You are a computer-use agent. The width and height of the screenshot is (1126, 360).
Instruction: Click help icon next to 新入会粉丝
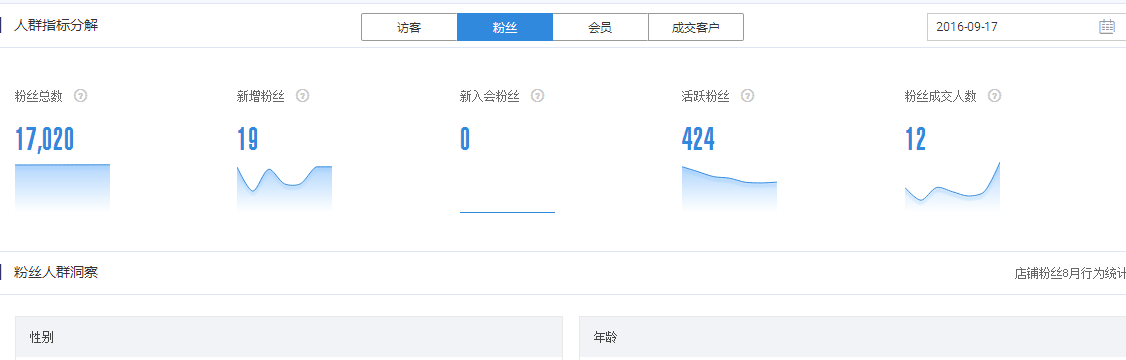coord(537,96)
